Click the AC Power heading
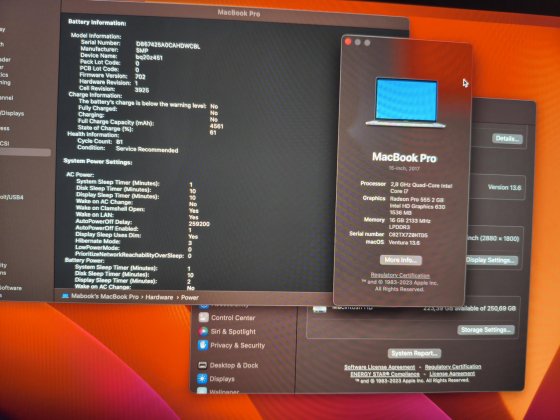This screenshot has height=420, width=560. tap(80, 175)
